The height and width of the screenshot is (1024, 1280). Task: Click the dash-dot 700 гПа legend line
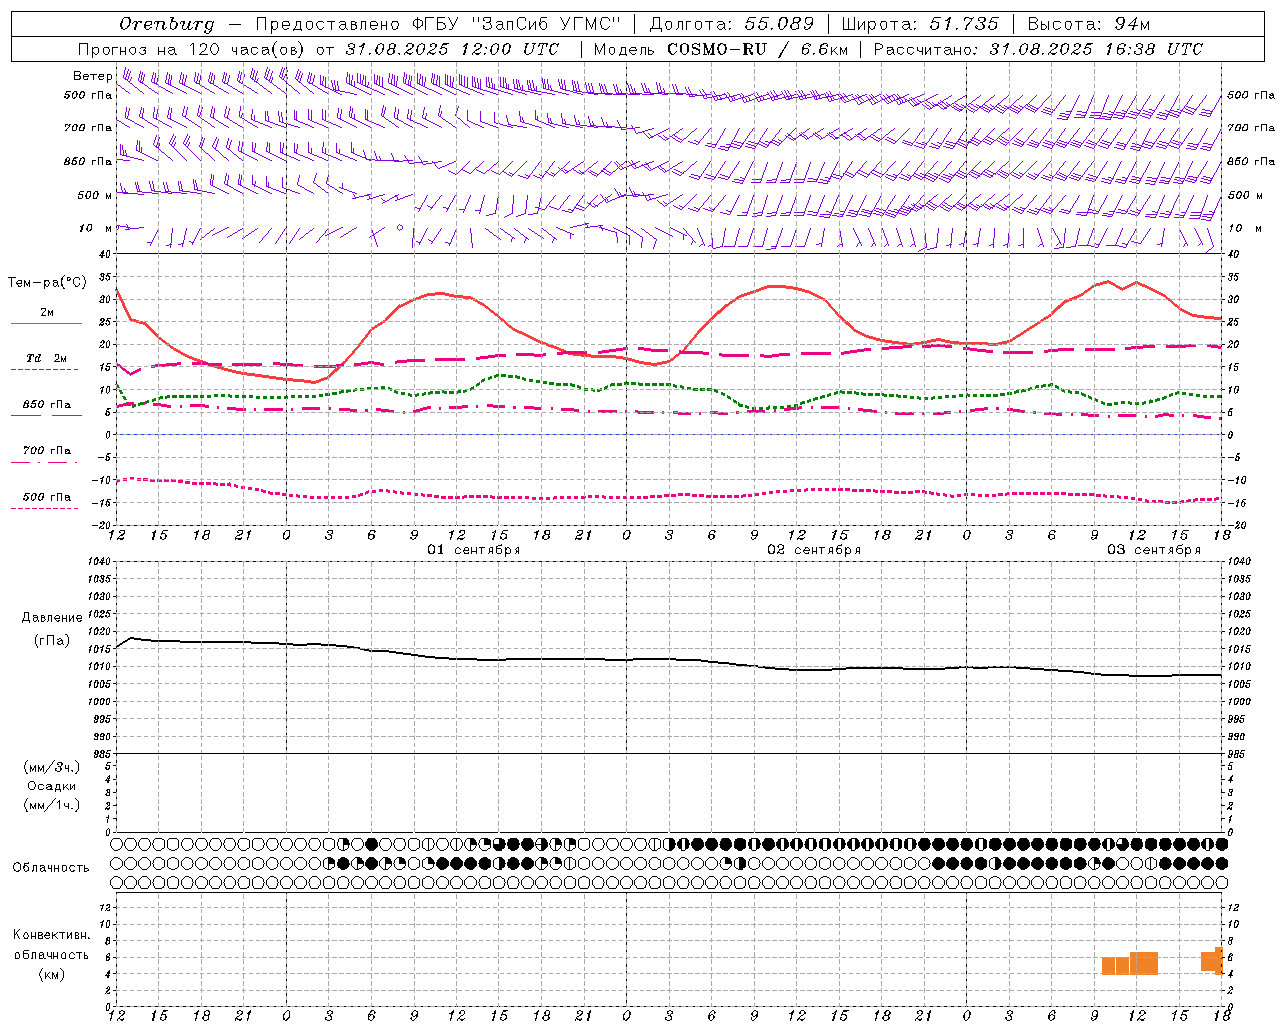tap(45, 462)
